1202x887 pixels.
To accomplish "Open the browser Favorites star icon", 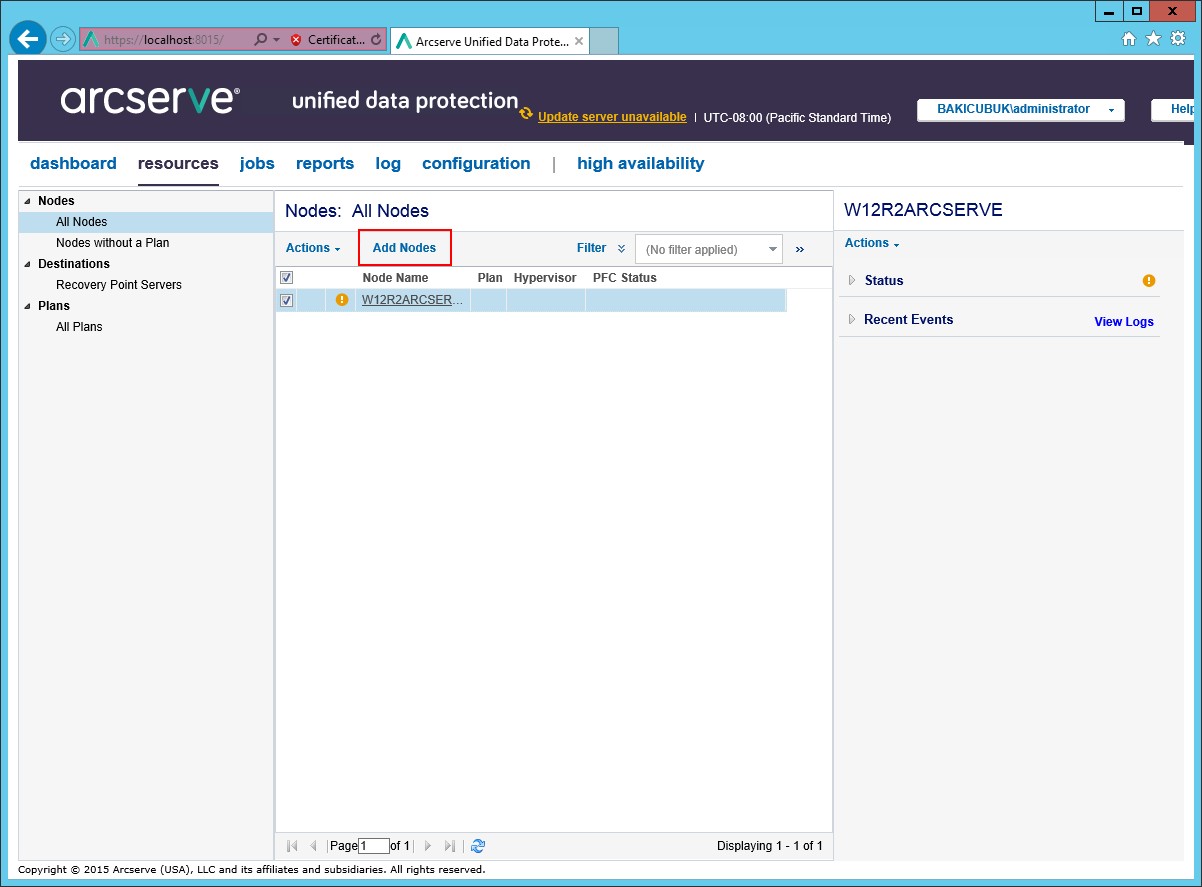I will point(1153,39).
